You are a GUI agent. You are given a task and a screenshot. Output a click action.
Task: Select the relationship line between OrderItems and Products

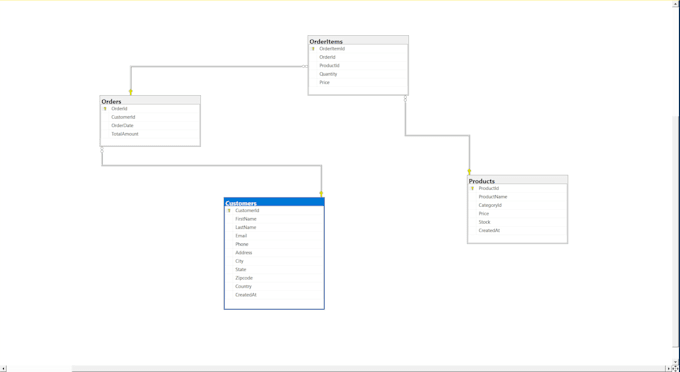[x=438, y=135]
